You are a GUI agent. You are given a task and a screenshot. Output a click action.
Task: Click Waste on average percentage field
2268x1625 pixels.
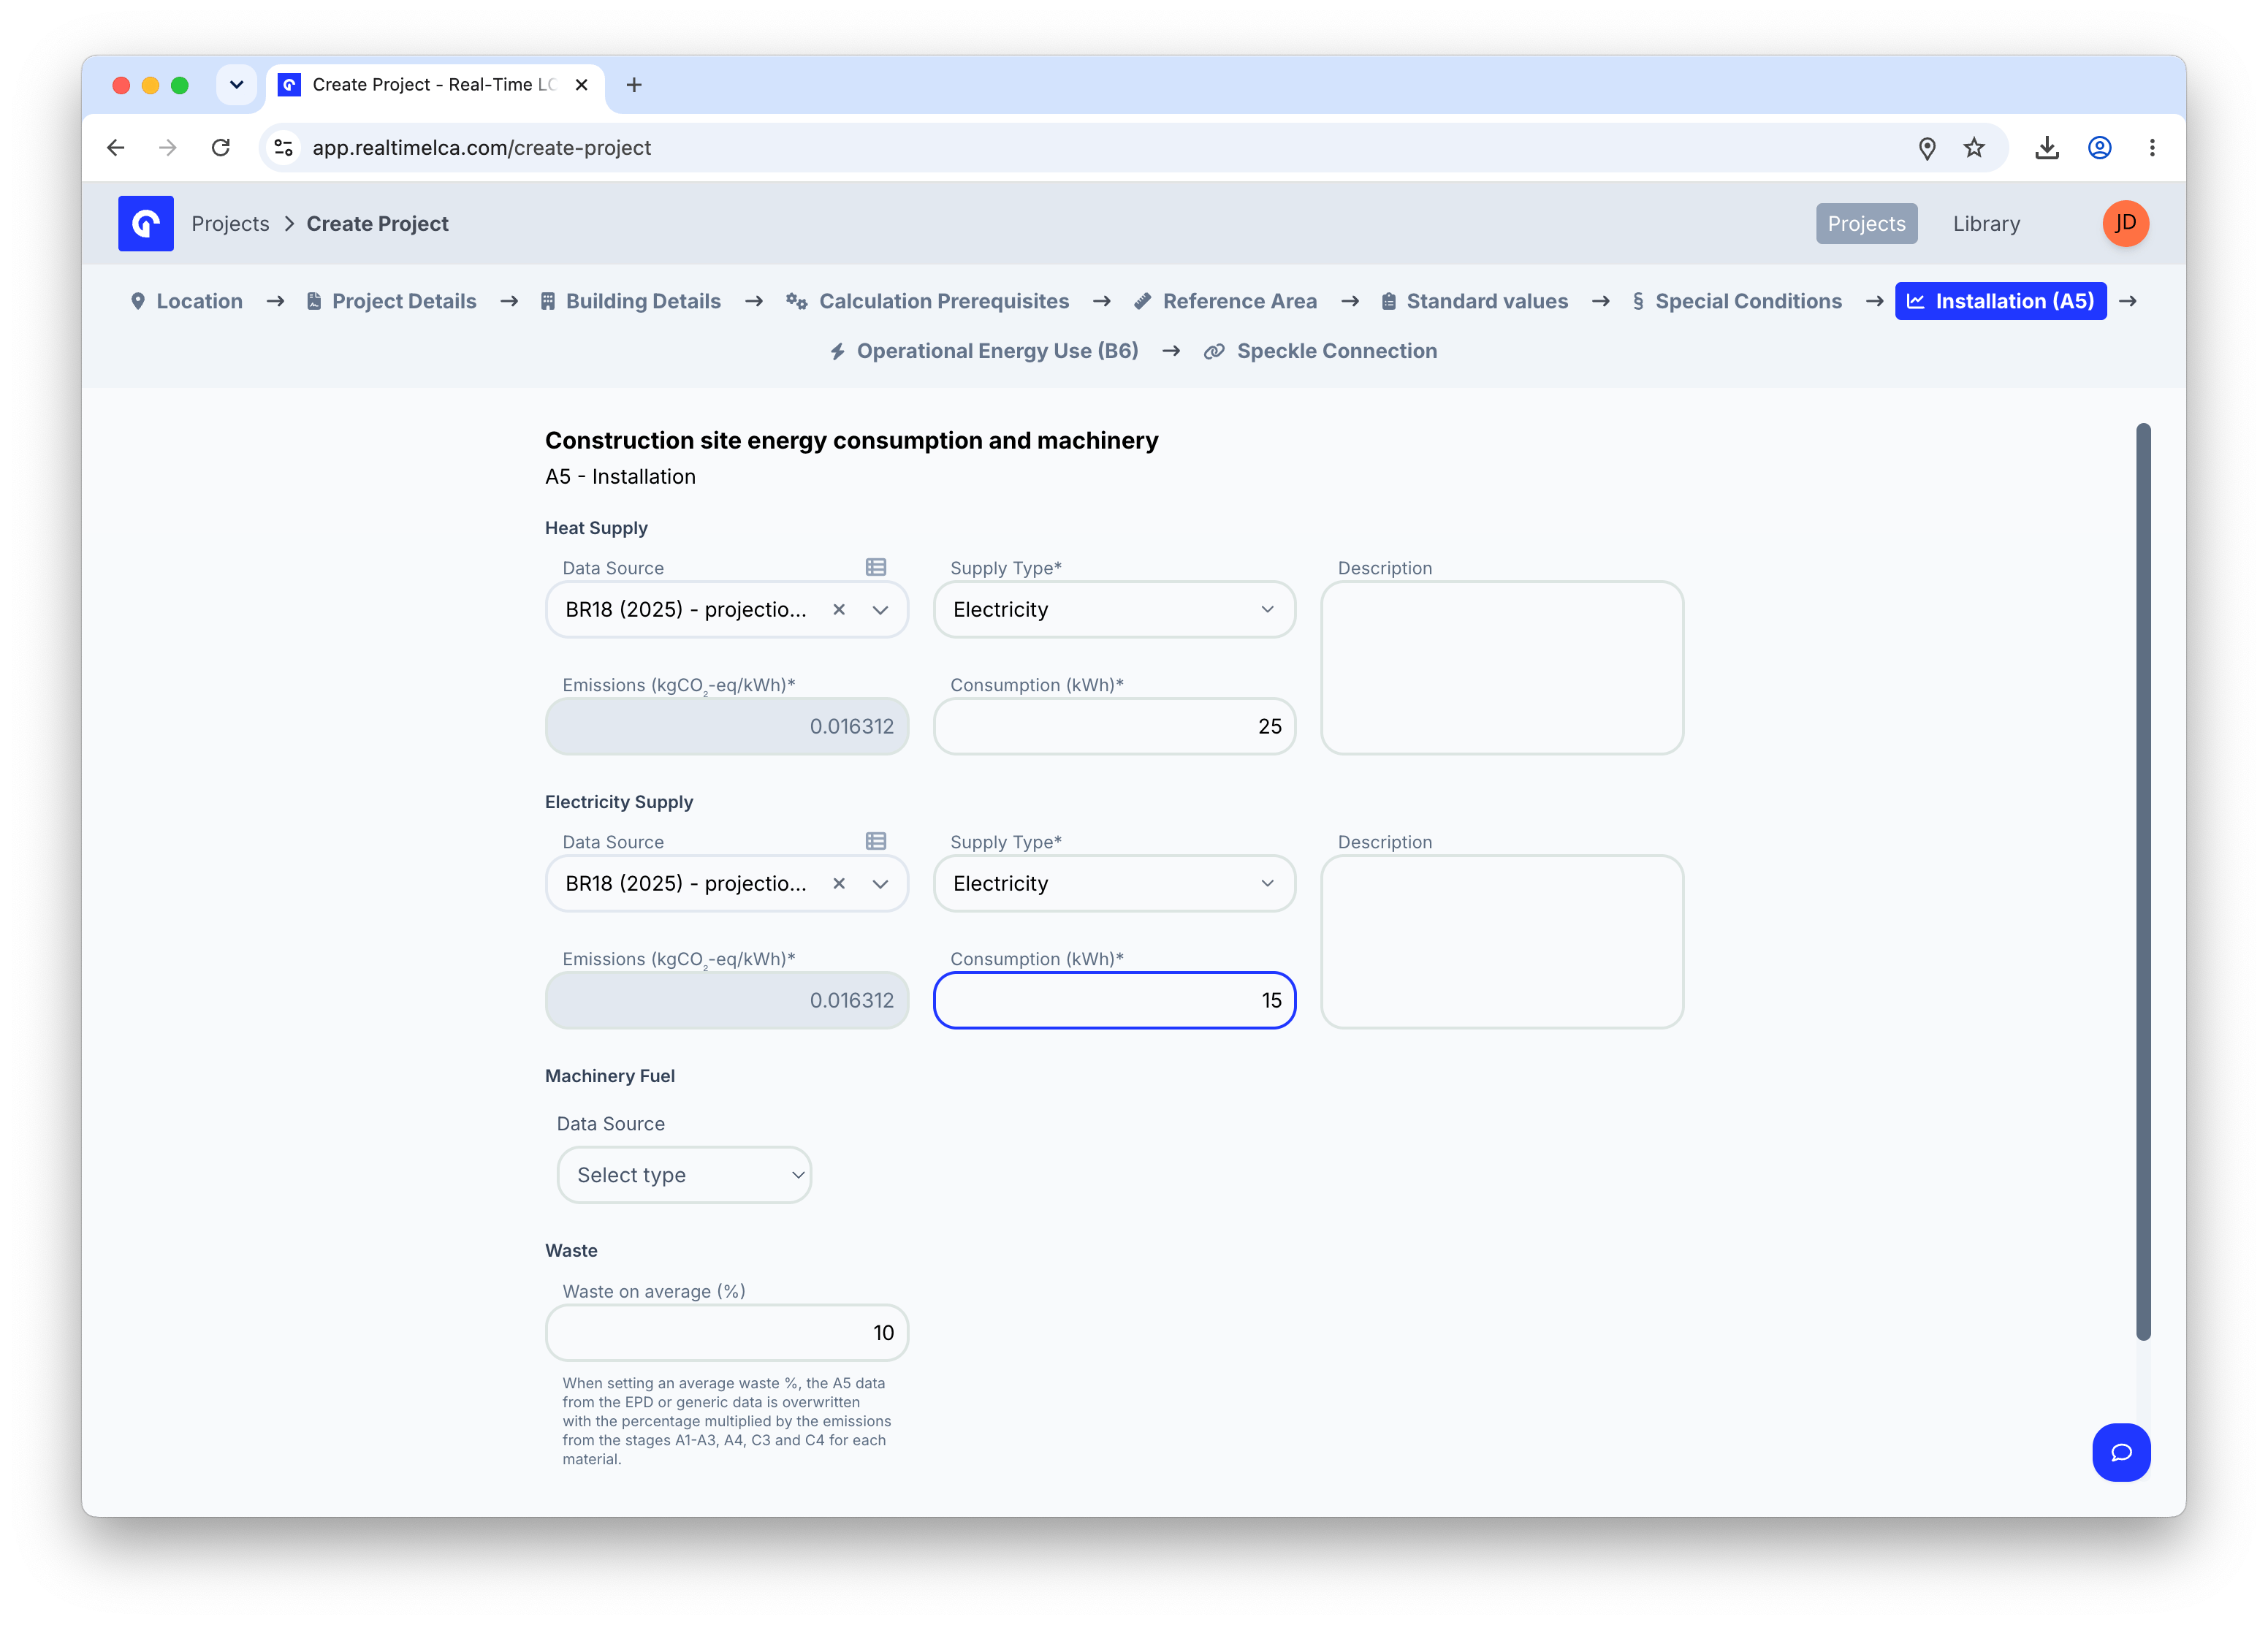pyautogui.click(x=726, y=1332)
